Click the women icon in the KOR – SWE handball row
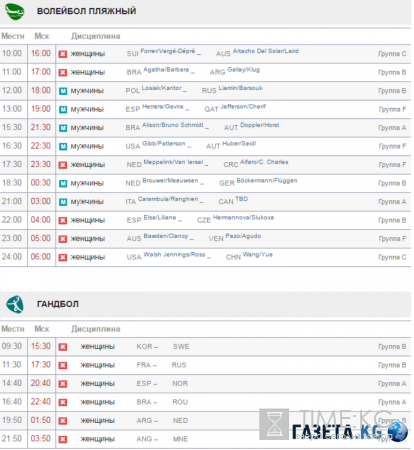This screenshot has width=414, height=450. 63,347
